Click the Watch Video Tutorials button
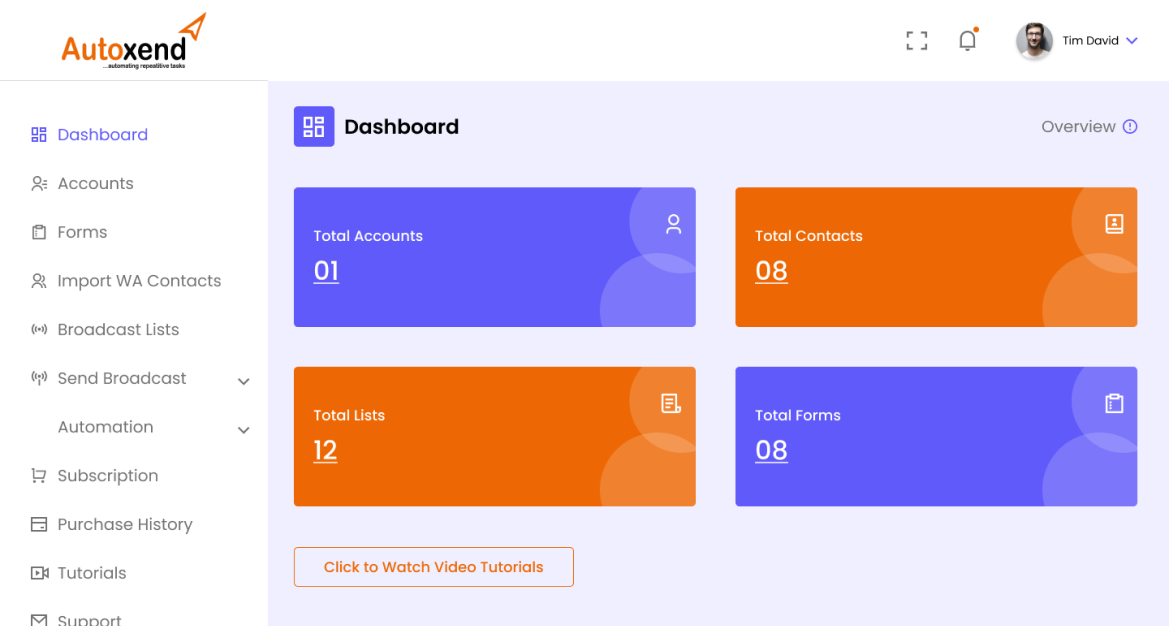 click(x=433, y=567)
